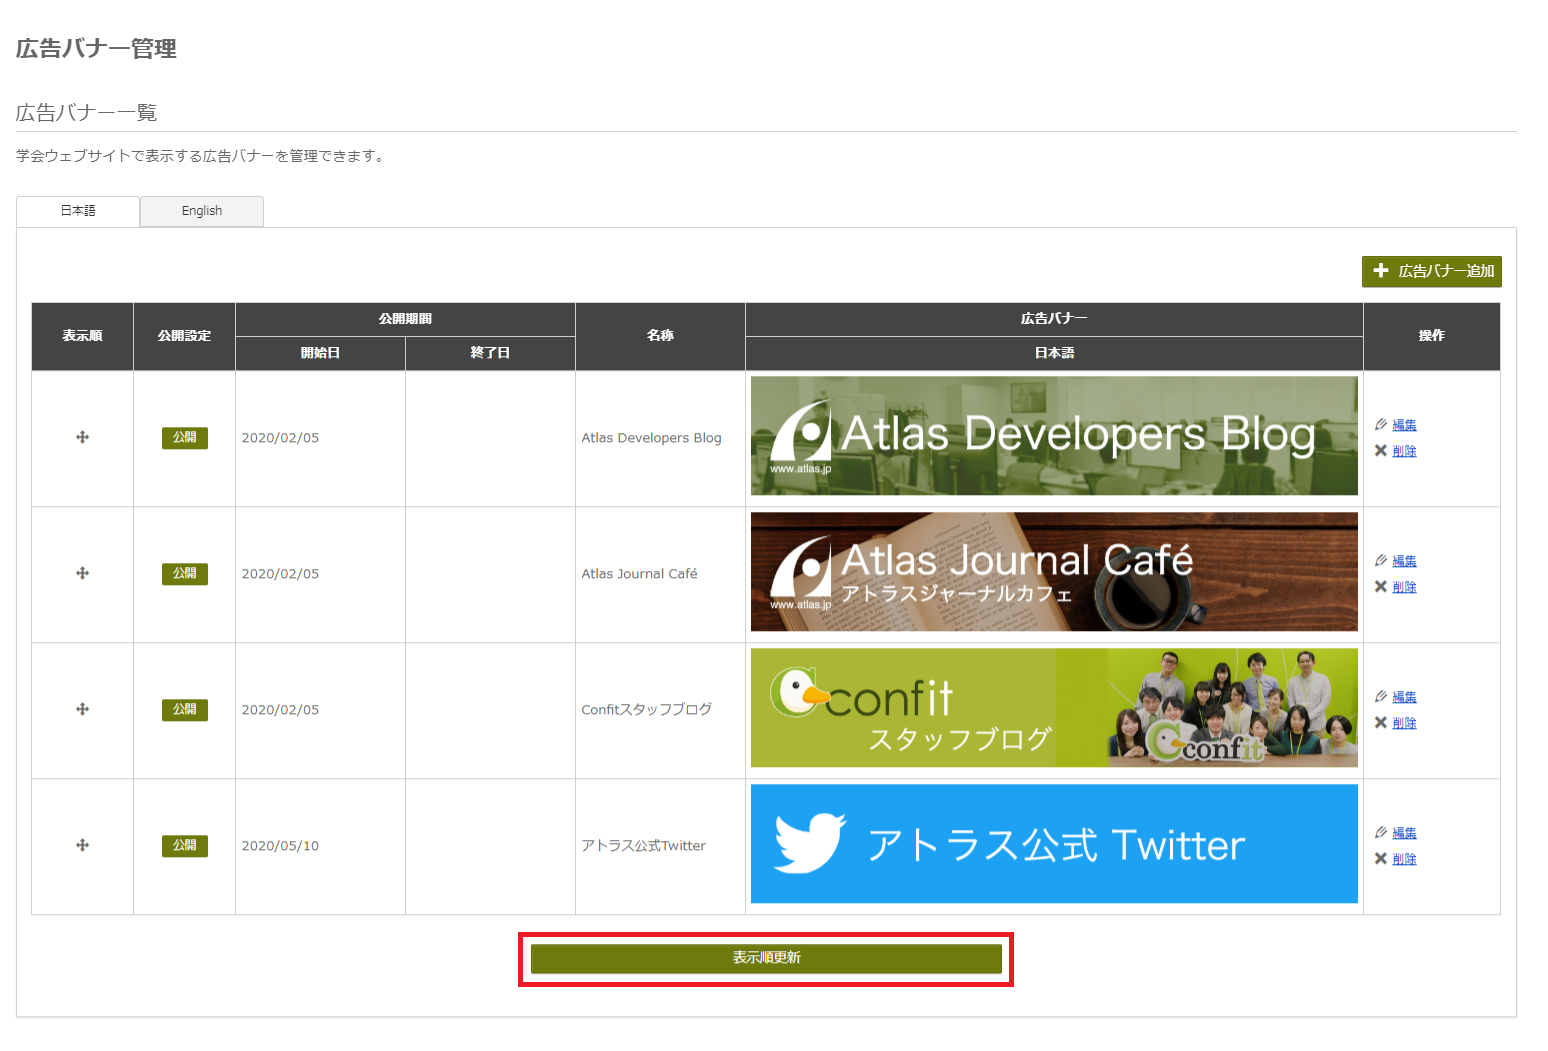Click 削除 link for Atlas Journal Café
Viewport: 1548px width, 1051px height.
pos(1404,587)
